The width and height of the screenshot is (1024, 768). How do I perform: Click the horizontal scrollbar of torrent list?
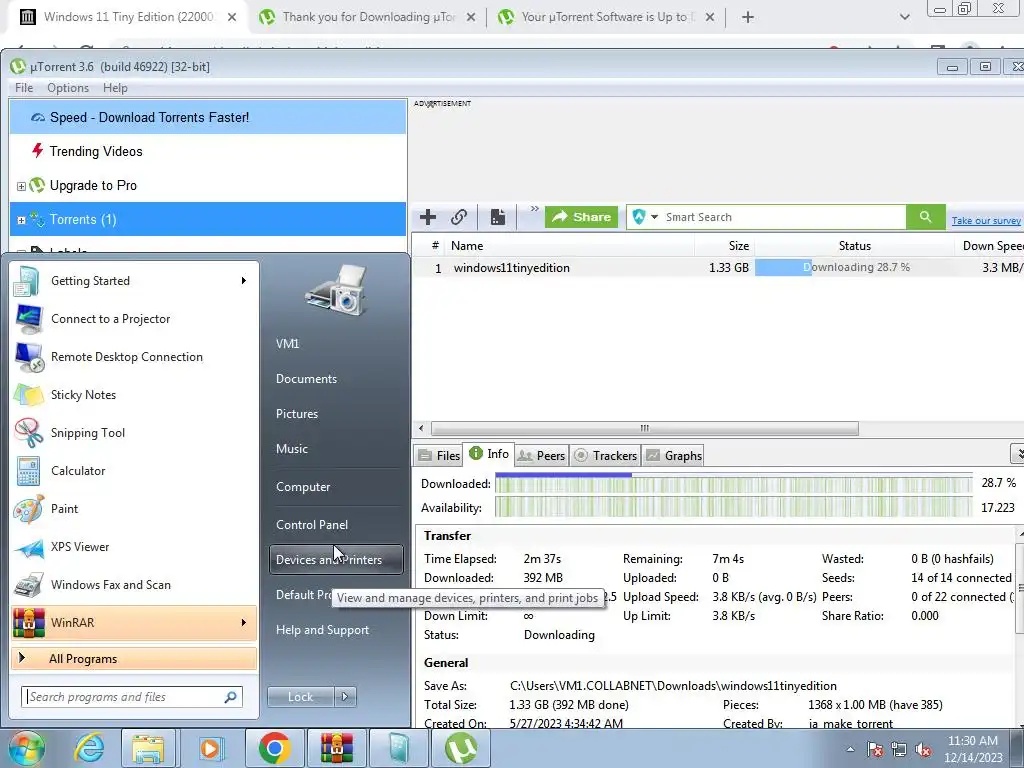point(645,428)
